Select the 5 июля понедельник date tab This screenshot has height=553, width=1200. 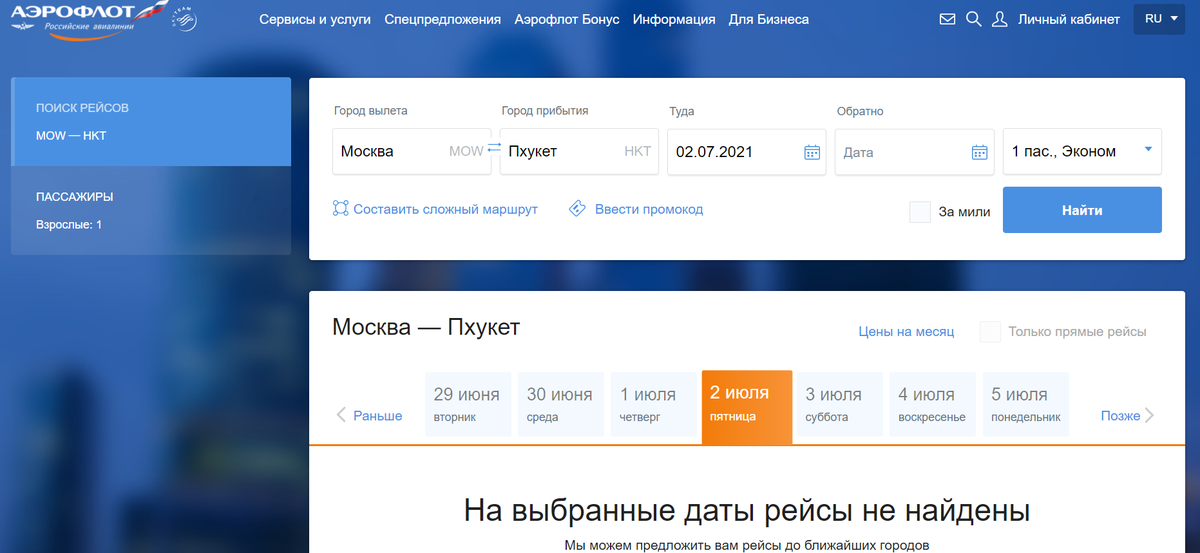[1026, 404]
